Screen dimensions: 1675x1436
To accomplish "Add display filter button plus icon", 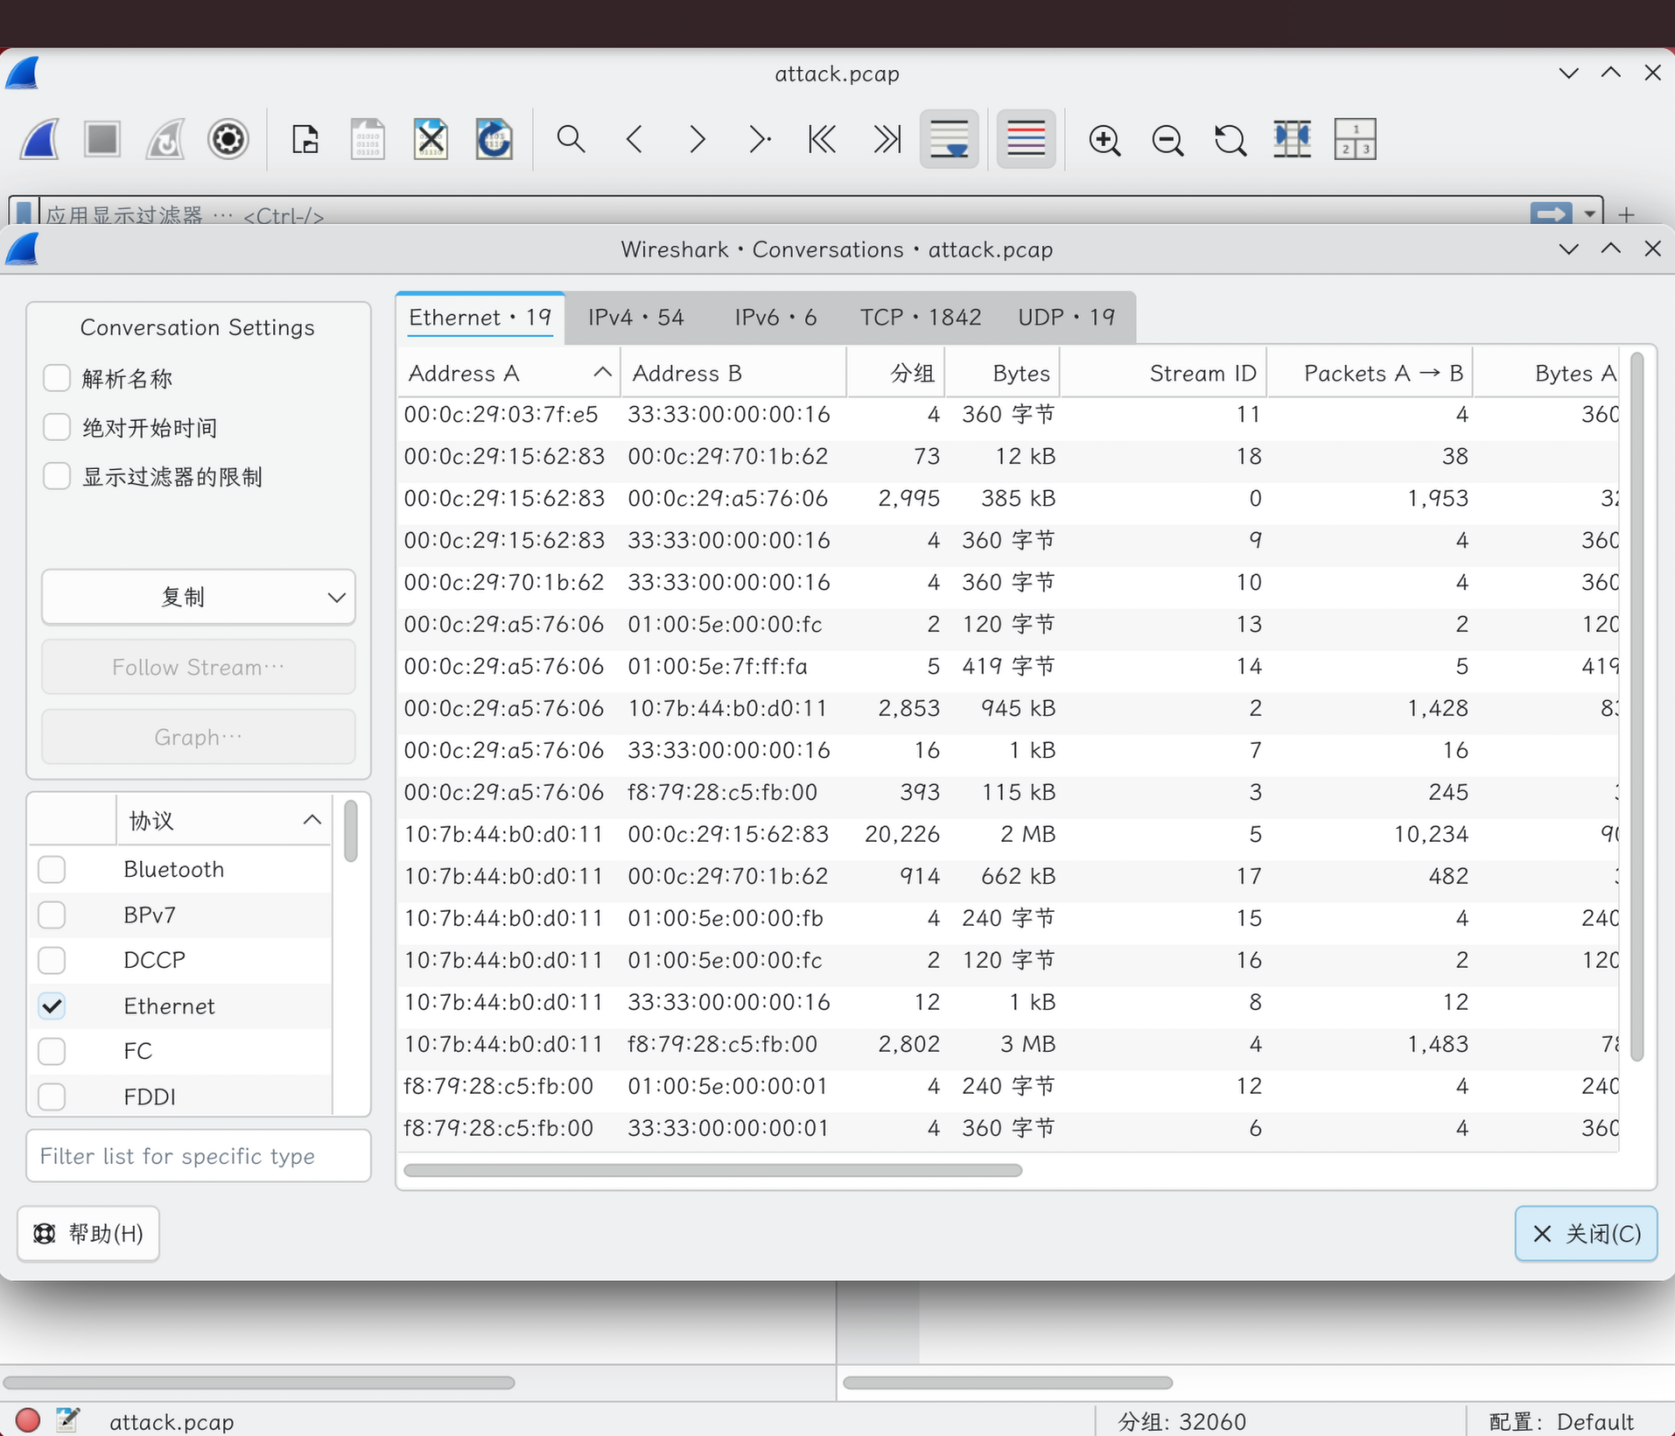I will coord(1627,214).
